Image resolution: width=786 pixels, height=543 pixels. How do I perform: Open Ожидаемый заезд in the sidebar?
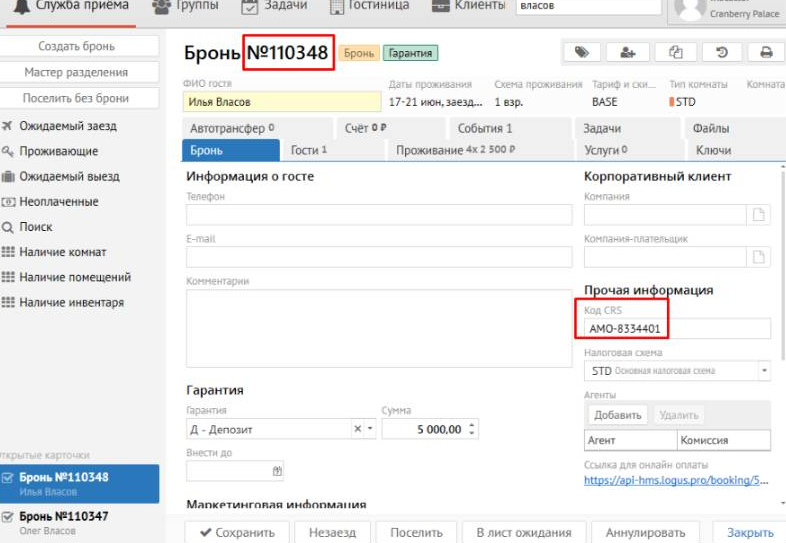(x=67, y=126)
